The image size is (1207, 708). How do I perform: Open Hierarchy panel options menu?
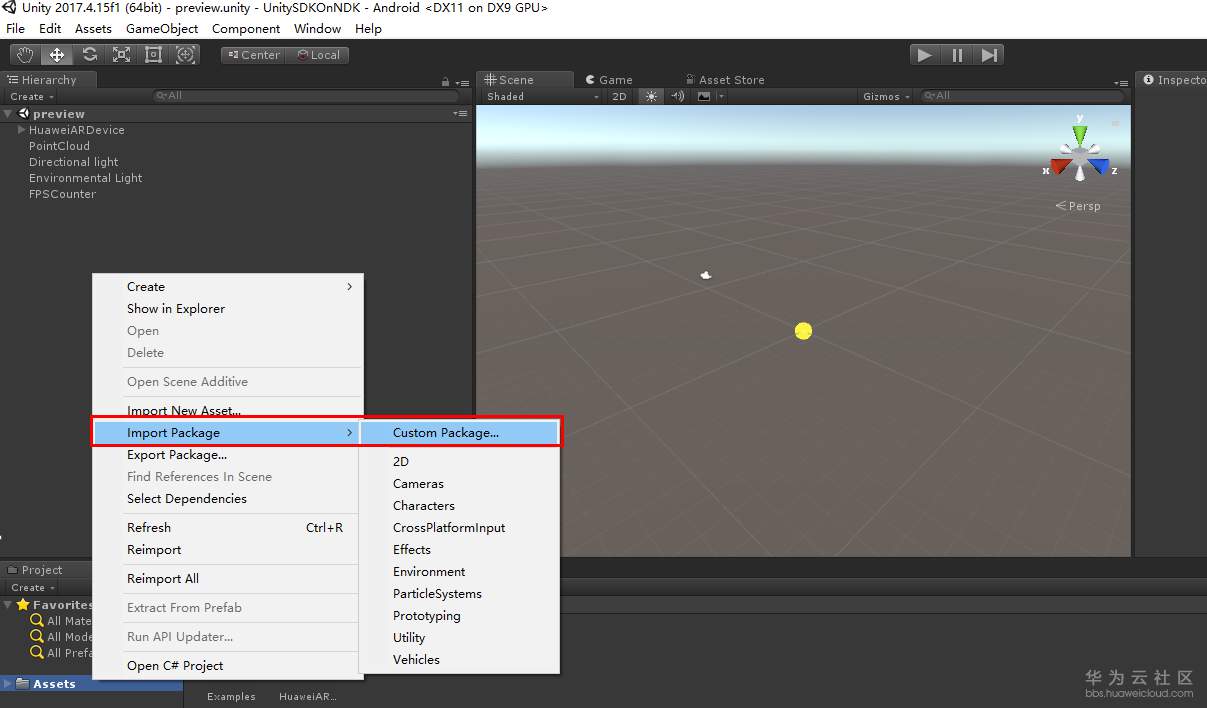tap(462, 82)
